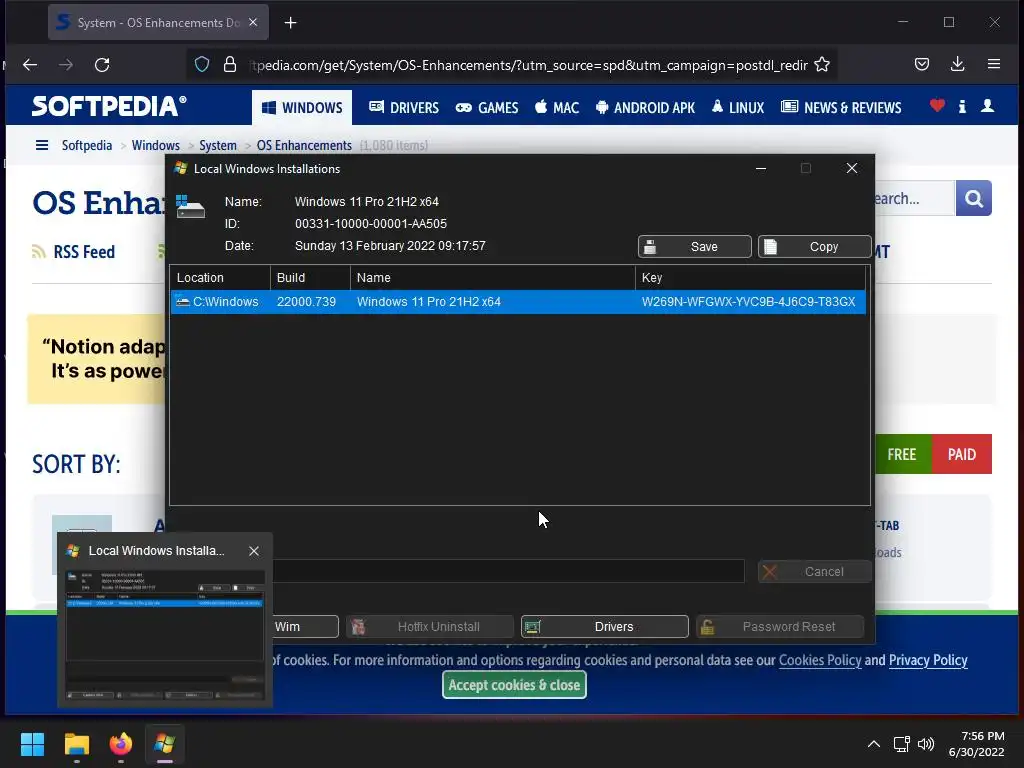Click the network icon in system tray
The image size is (1024, 768).
(x=902, y=744)
